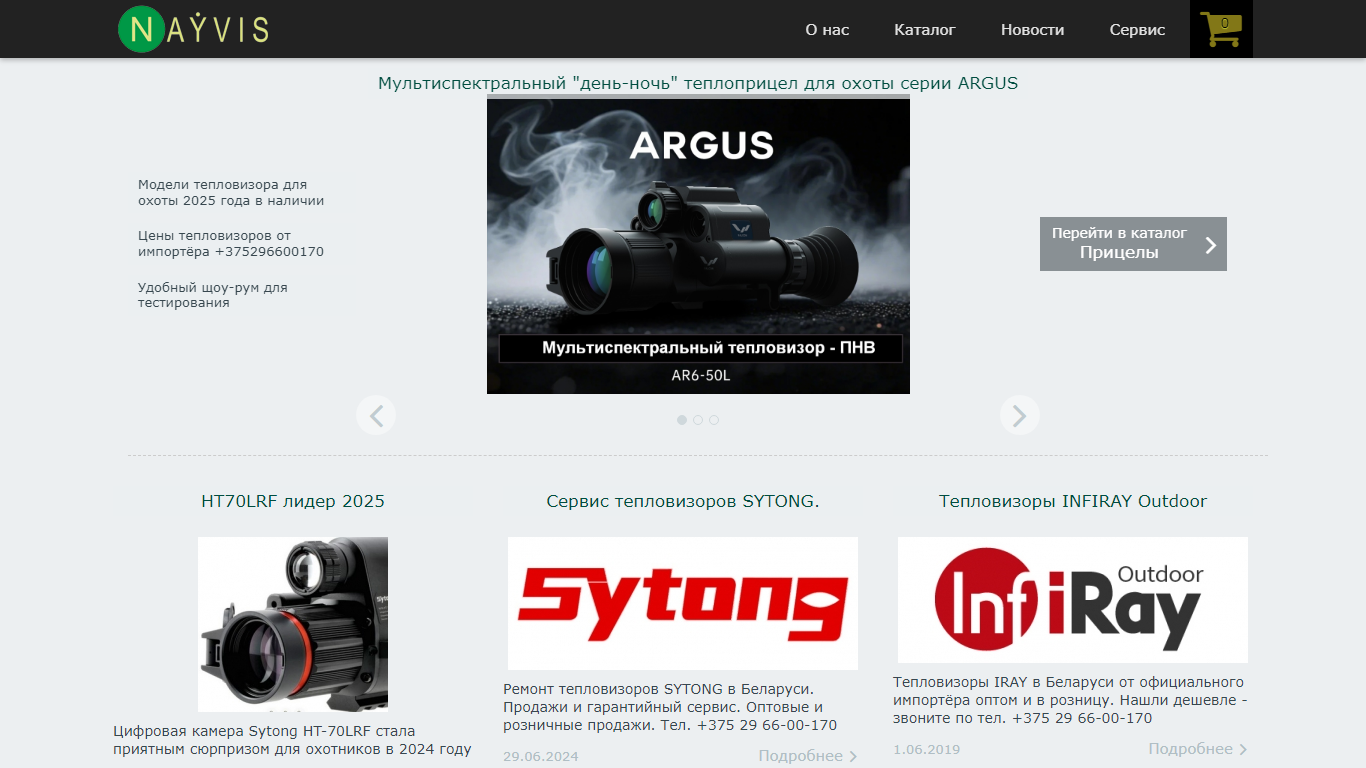Open the "О нас" menu item
This screenshot has width=1366, height=768.
point(827,30)
